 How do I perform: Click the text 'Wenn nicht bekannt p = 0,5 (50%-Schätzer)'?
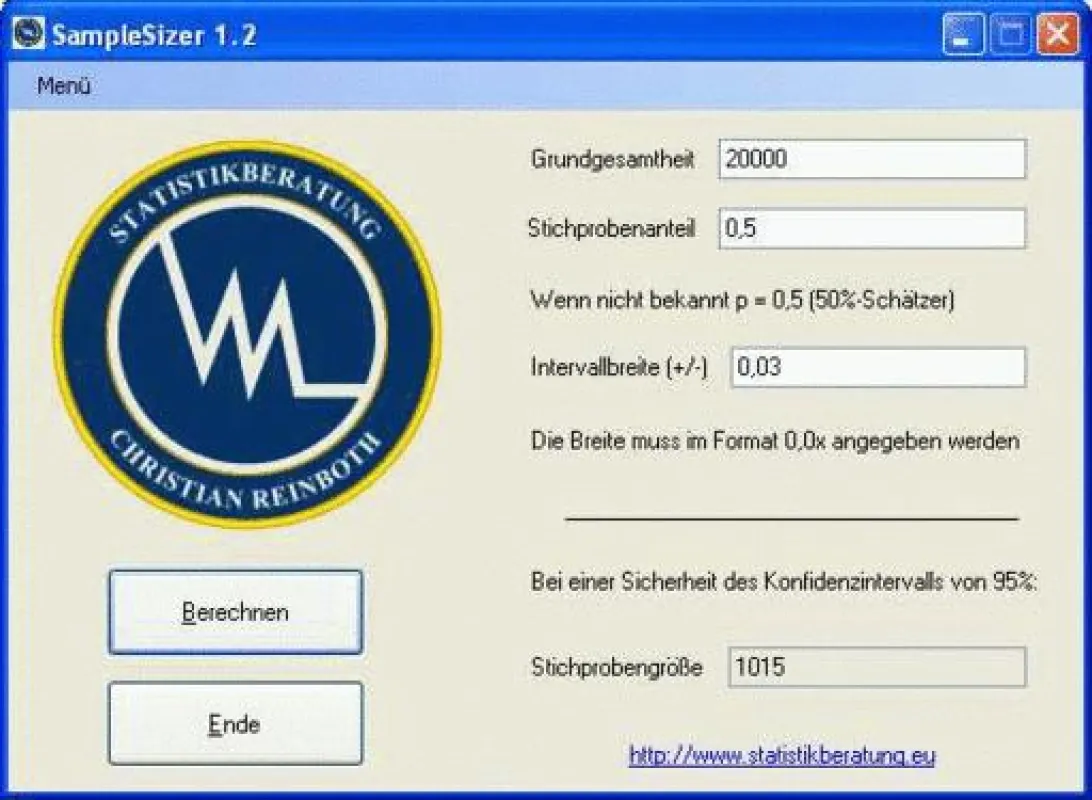pos(742,300)
